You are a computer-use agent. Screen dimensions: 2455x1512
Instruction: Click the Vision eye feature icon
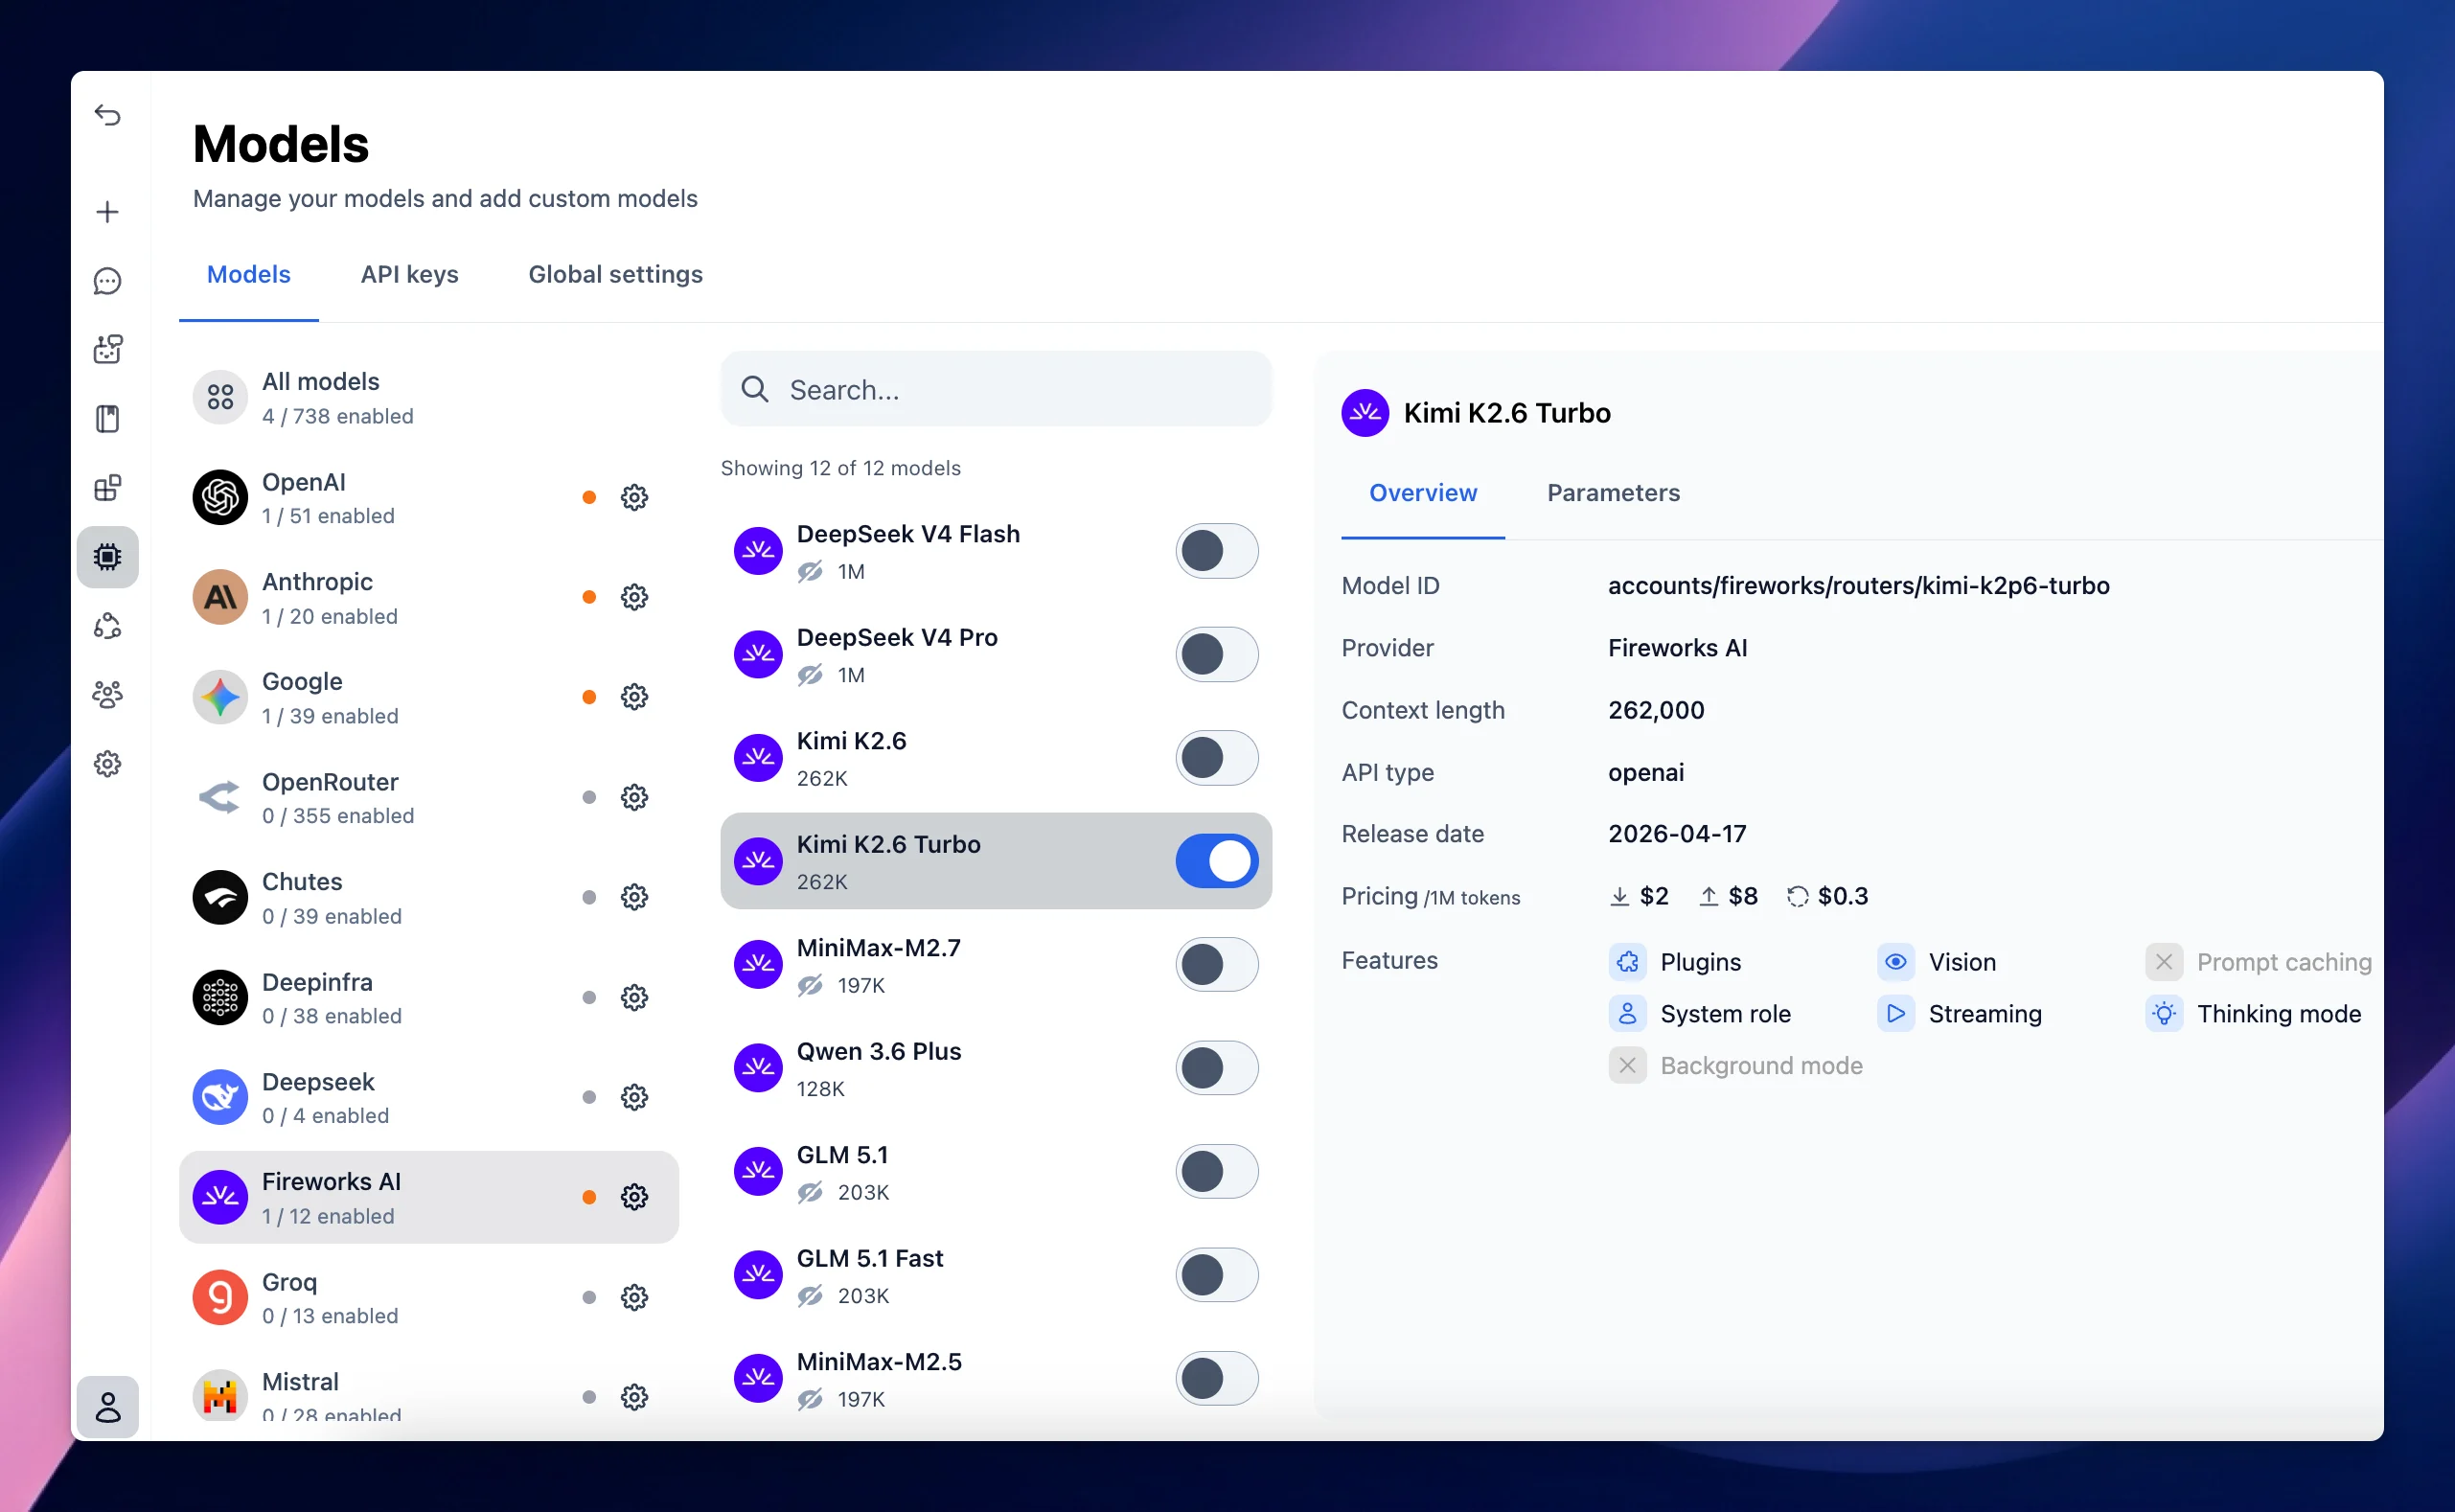coord(1895,962)
